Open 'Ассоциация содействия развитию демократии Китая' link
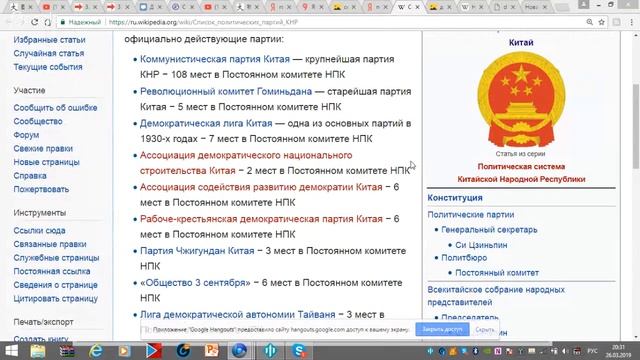Viewport: 640px width, 360px height. pyautogui.click(x=261, y=187)
